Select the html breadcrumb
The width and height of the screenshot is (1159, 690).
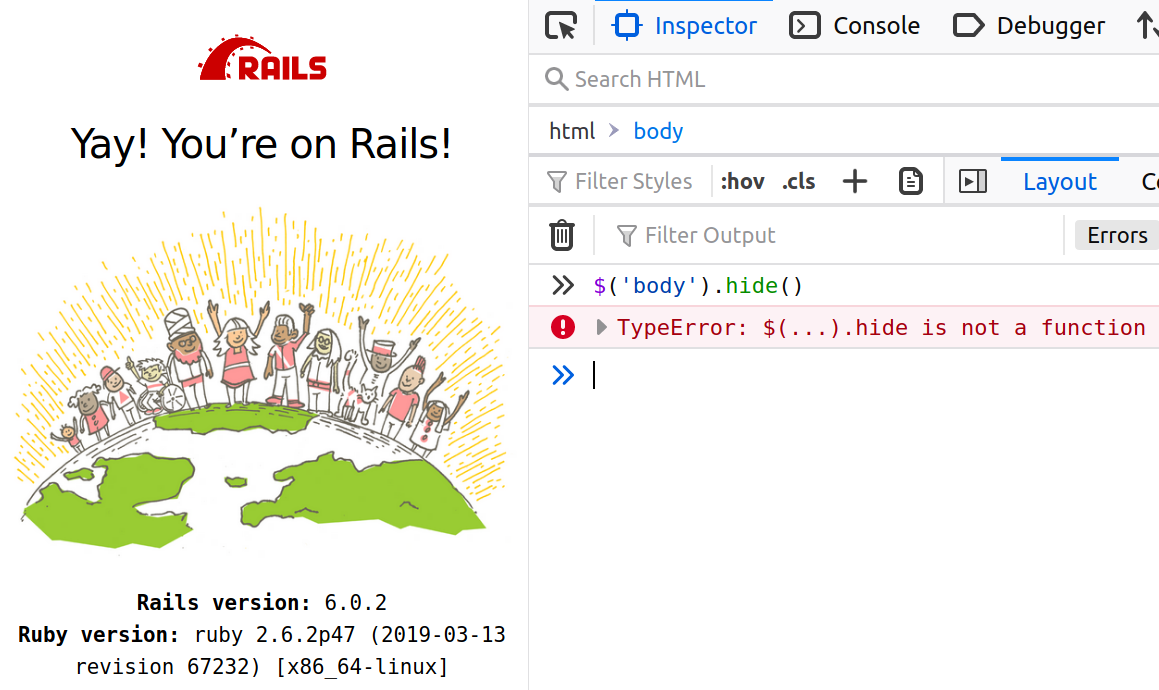click(571, 132)
